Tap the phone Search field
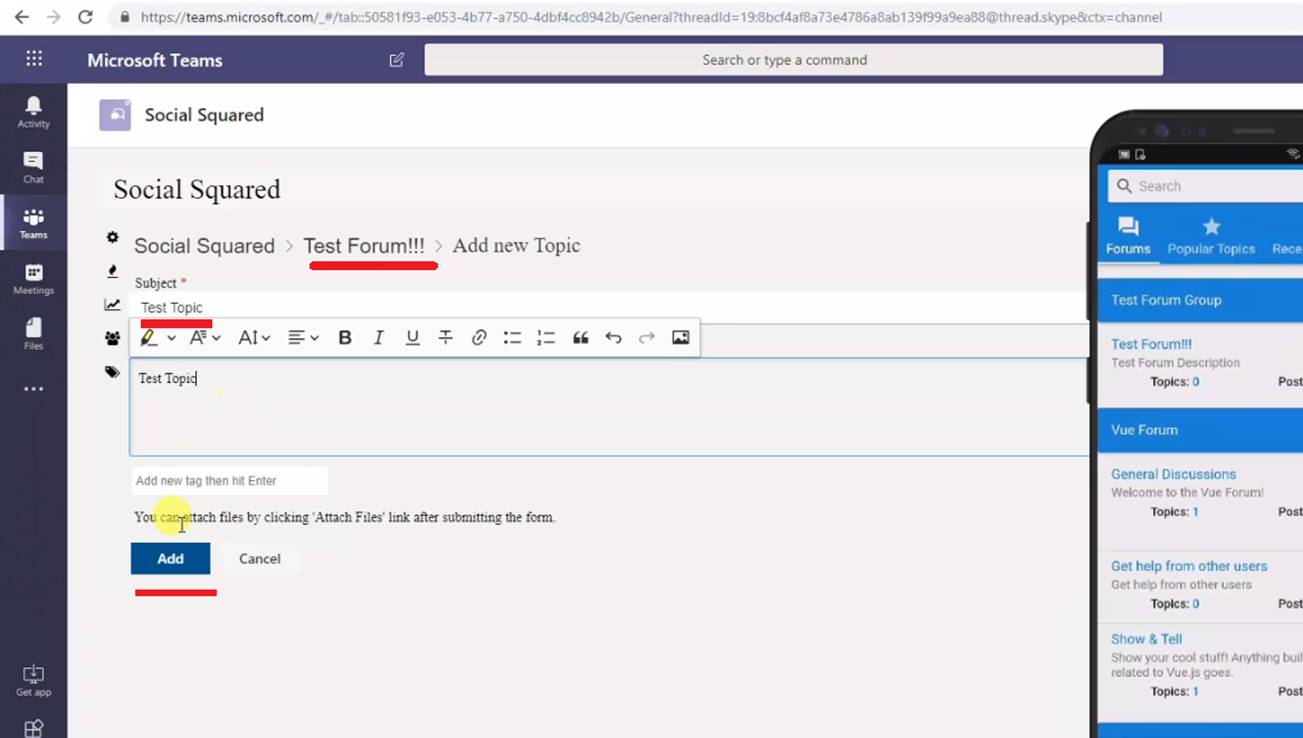Viewport: 1303px width, 738px height. (x=1205, y=186)
